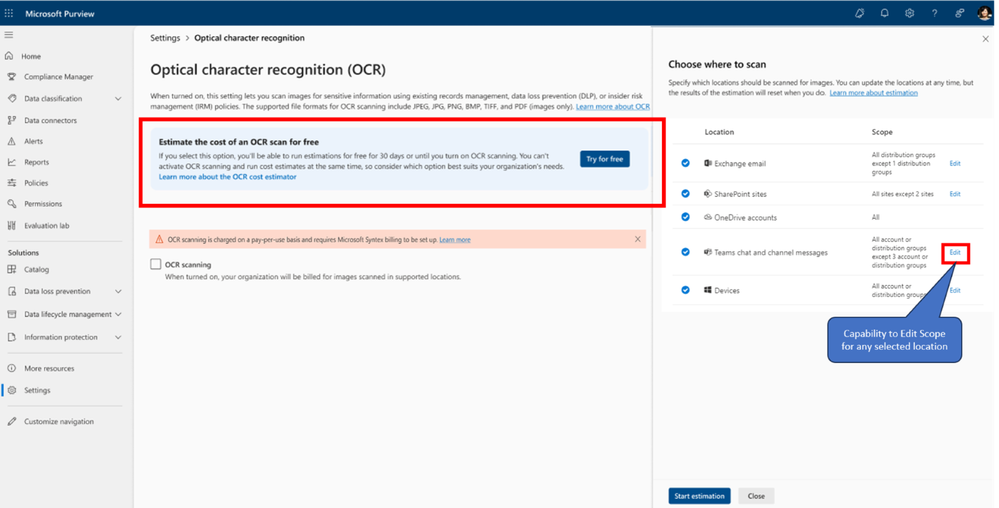This screenshot has height=508, width=999.
Task: Open Learn more about OCR link
Action: click(612, 106)
